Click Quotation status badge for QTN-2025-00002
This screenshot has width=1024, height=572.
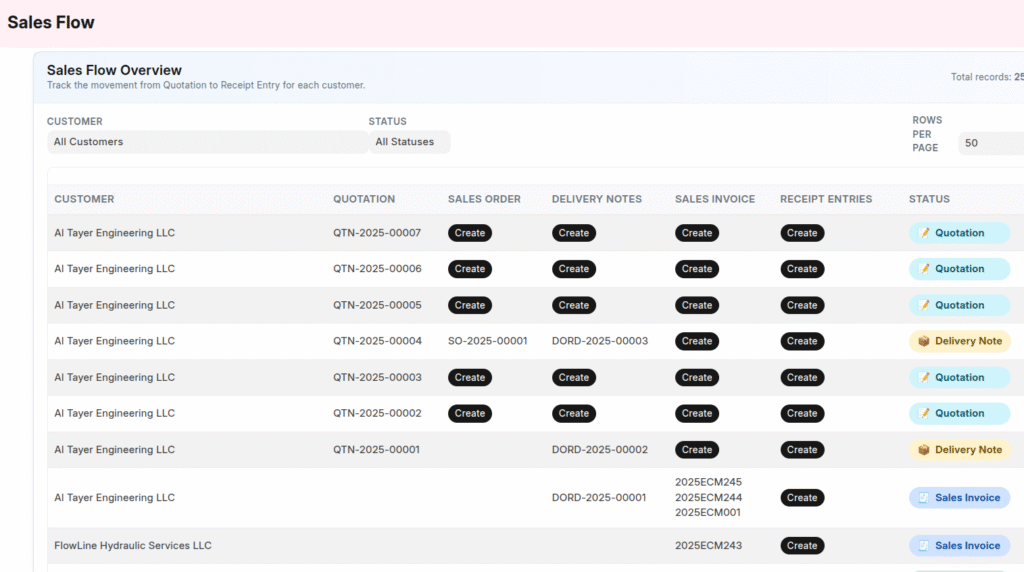pyautogui.click(x=959, y=413)
